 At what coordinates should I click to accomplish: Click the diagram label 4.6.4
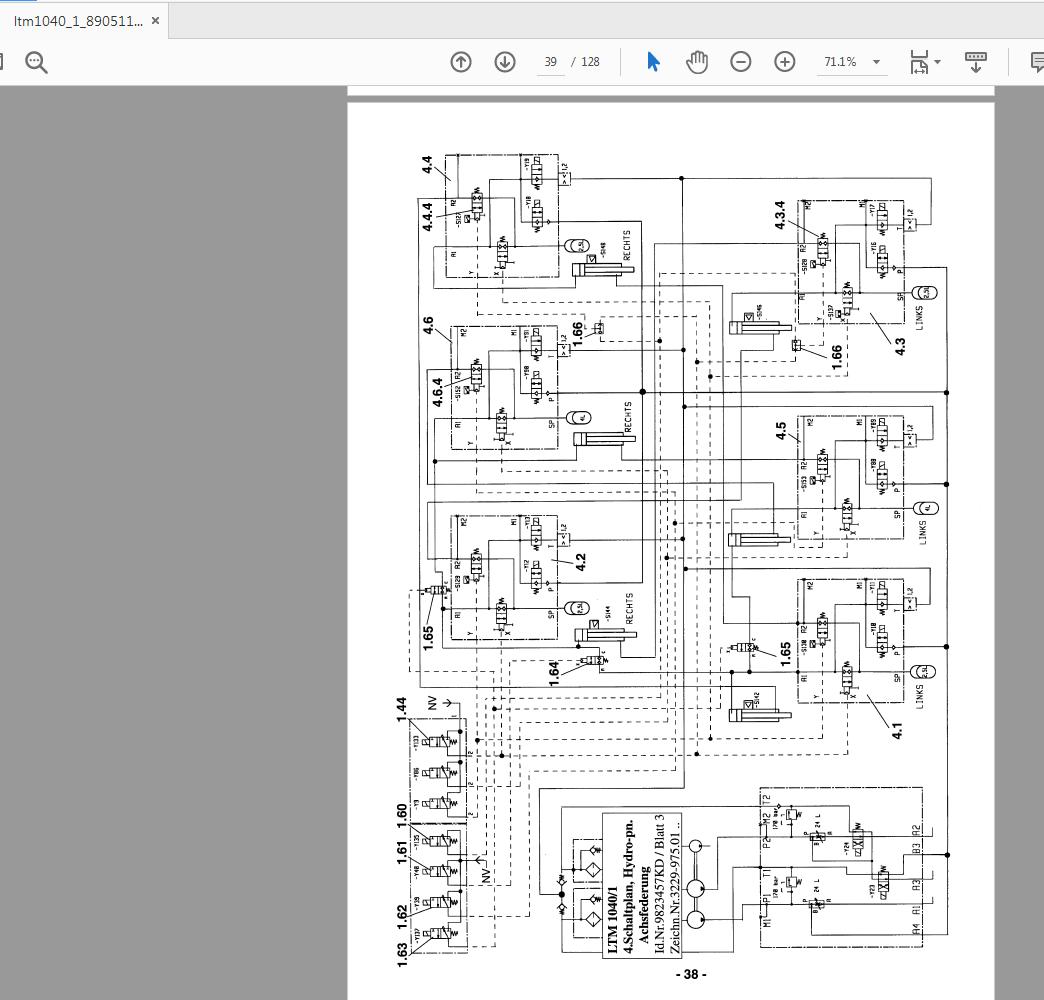(437, 392)
